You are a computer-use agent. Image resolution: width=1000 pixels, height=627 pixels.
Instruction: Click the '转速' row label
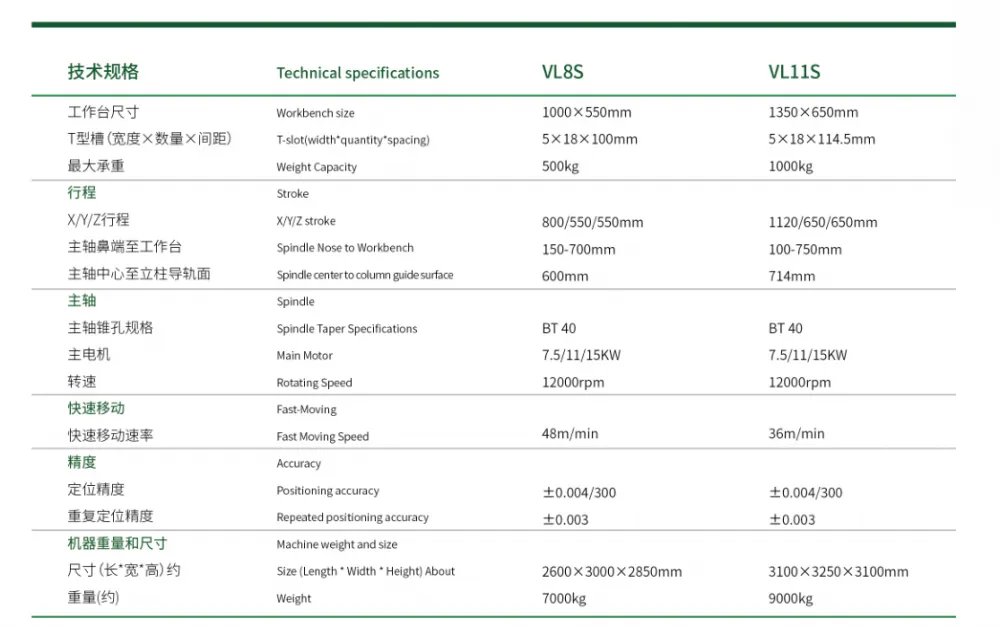[82, 381]
